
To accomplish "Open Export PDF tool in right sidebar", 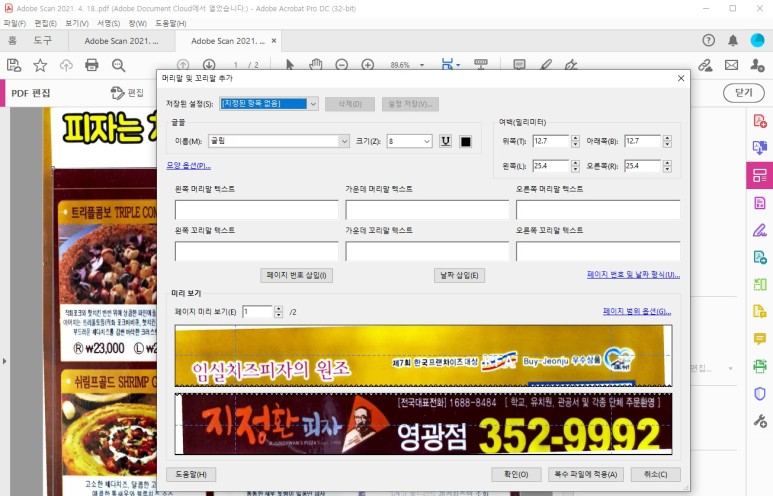I will [x=760, y=147].
